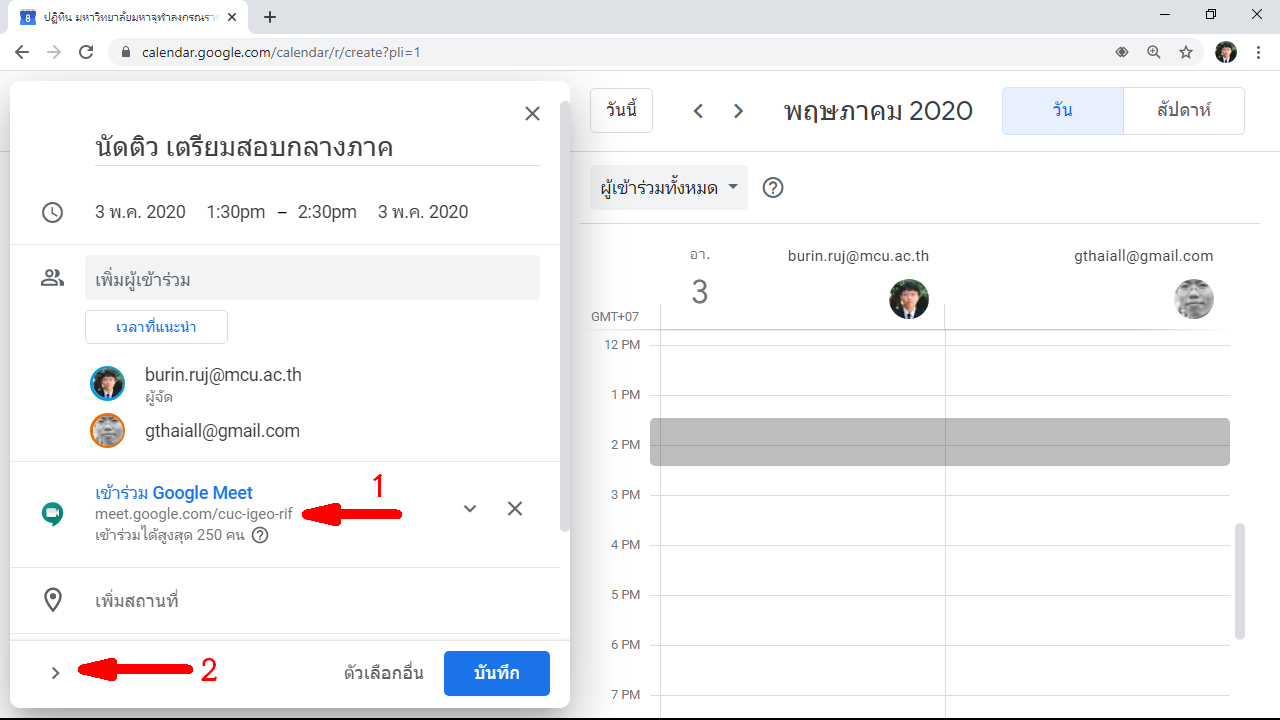Switch to วัน day view
The image size is (1280, 720).
tap(1062, 111)
